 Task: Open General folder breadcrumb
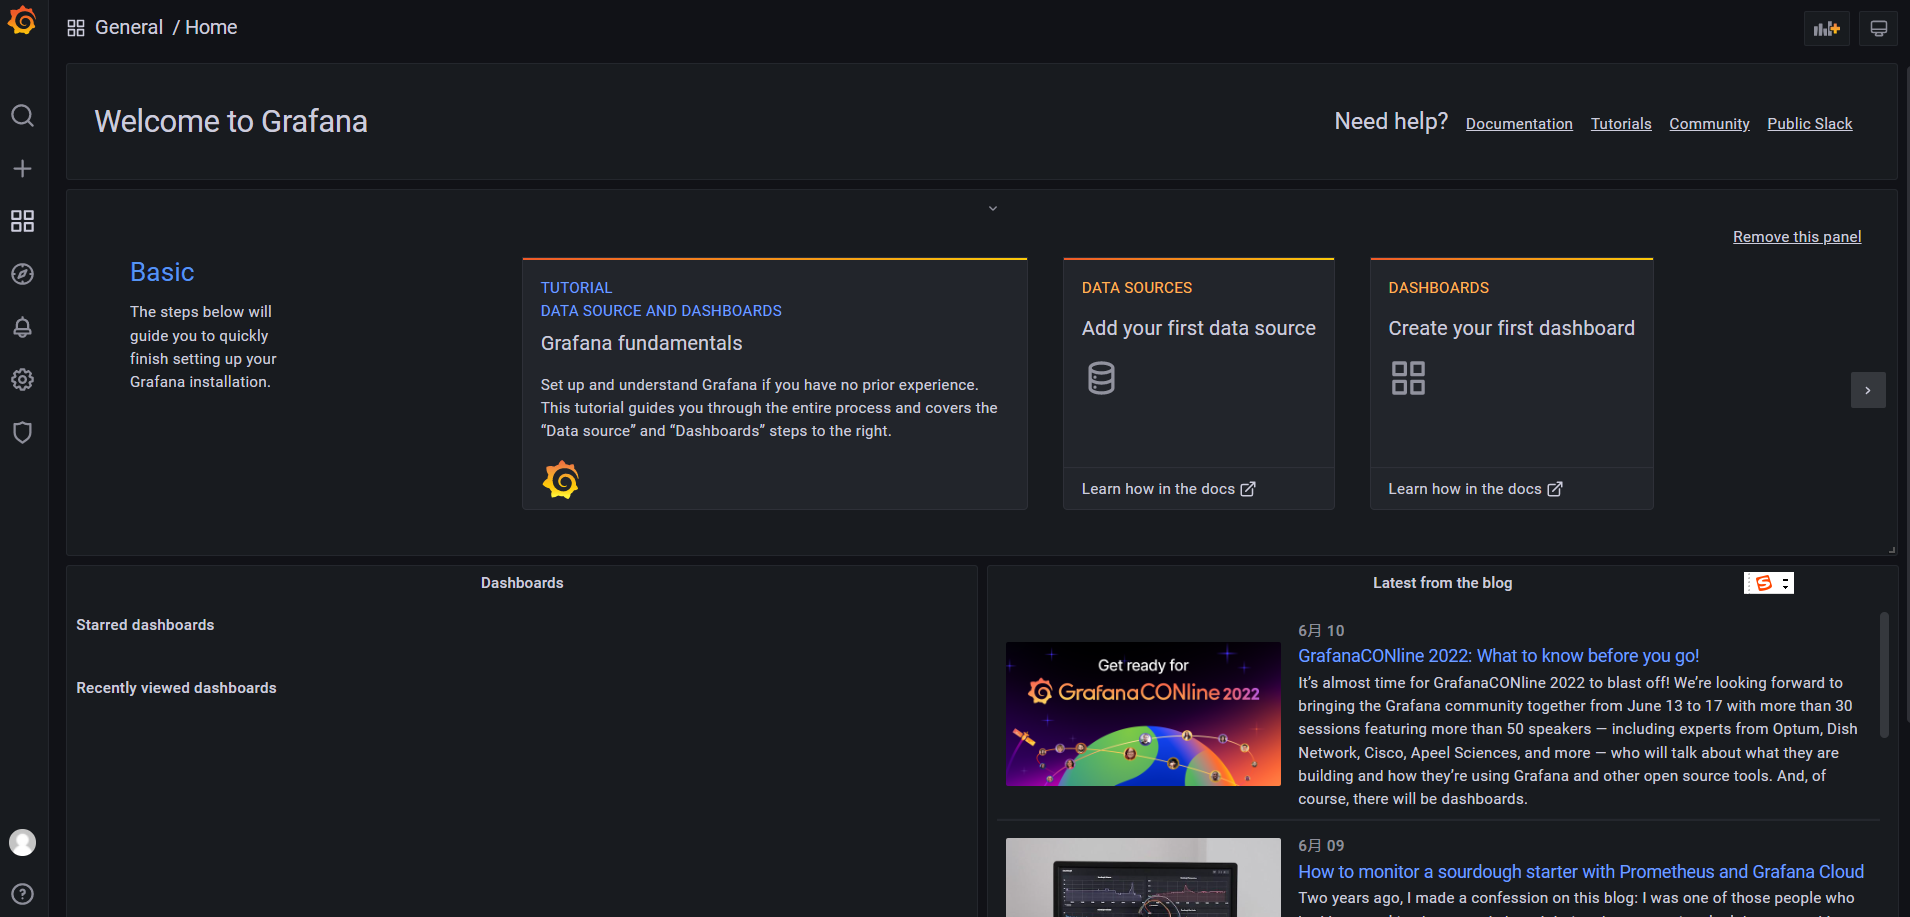(x=129, y=28)
